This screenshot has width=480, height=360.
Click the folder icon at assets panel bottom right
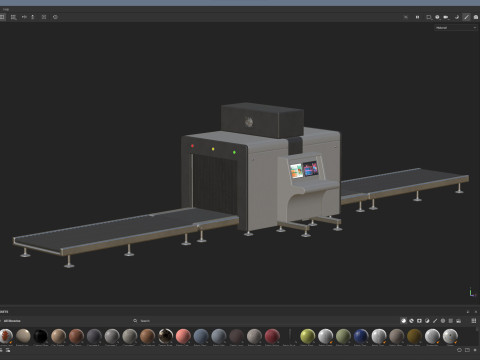coord(467,350)
